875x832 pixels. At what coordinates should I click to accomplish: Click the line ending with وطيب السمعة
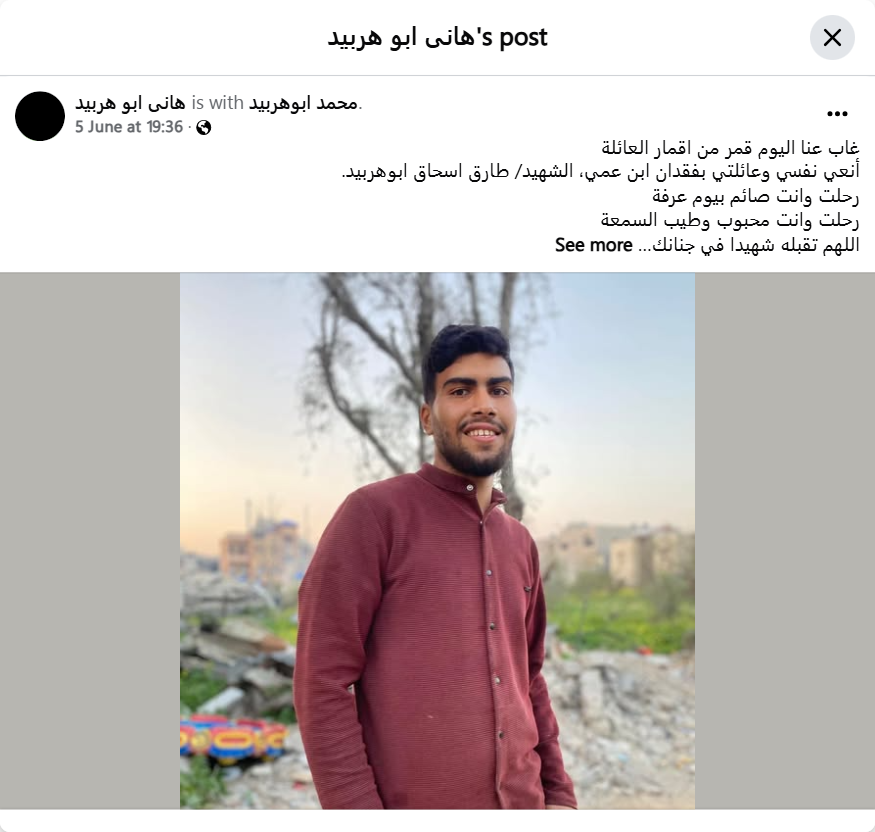[x=730, y=220]
